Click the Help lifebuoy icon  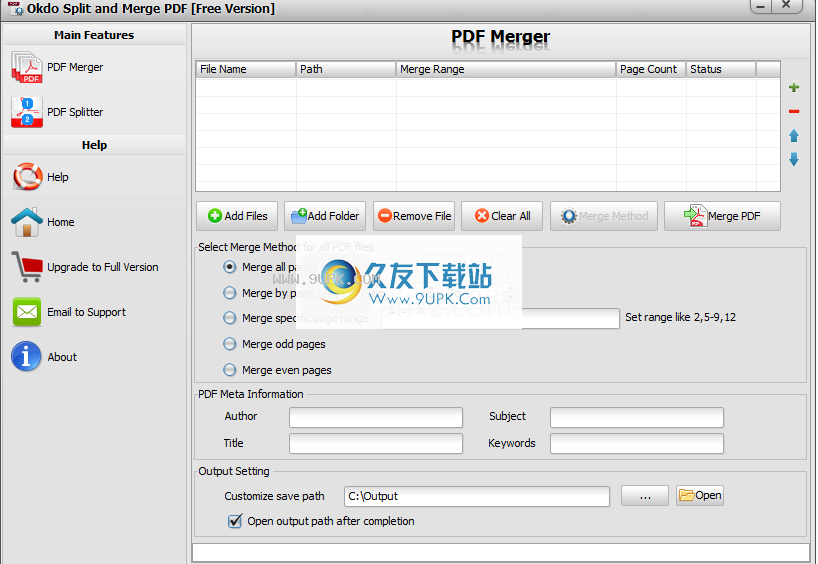tap(27, 177)
